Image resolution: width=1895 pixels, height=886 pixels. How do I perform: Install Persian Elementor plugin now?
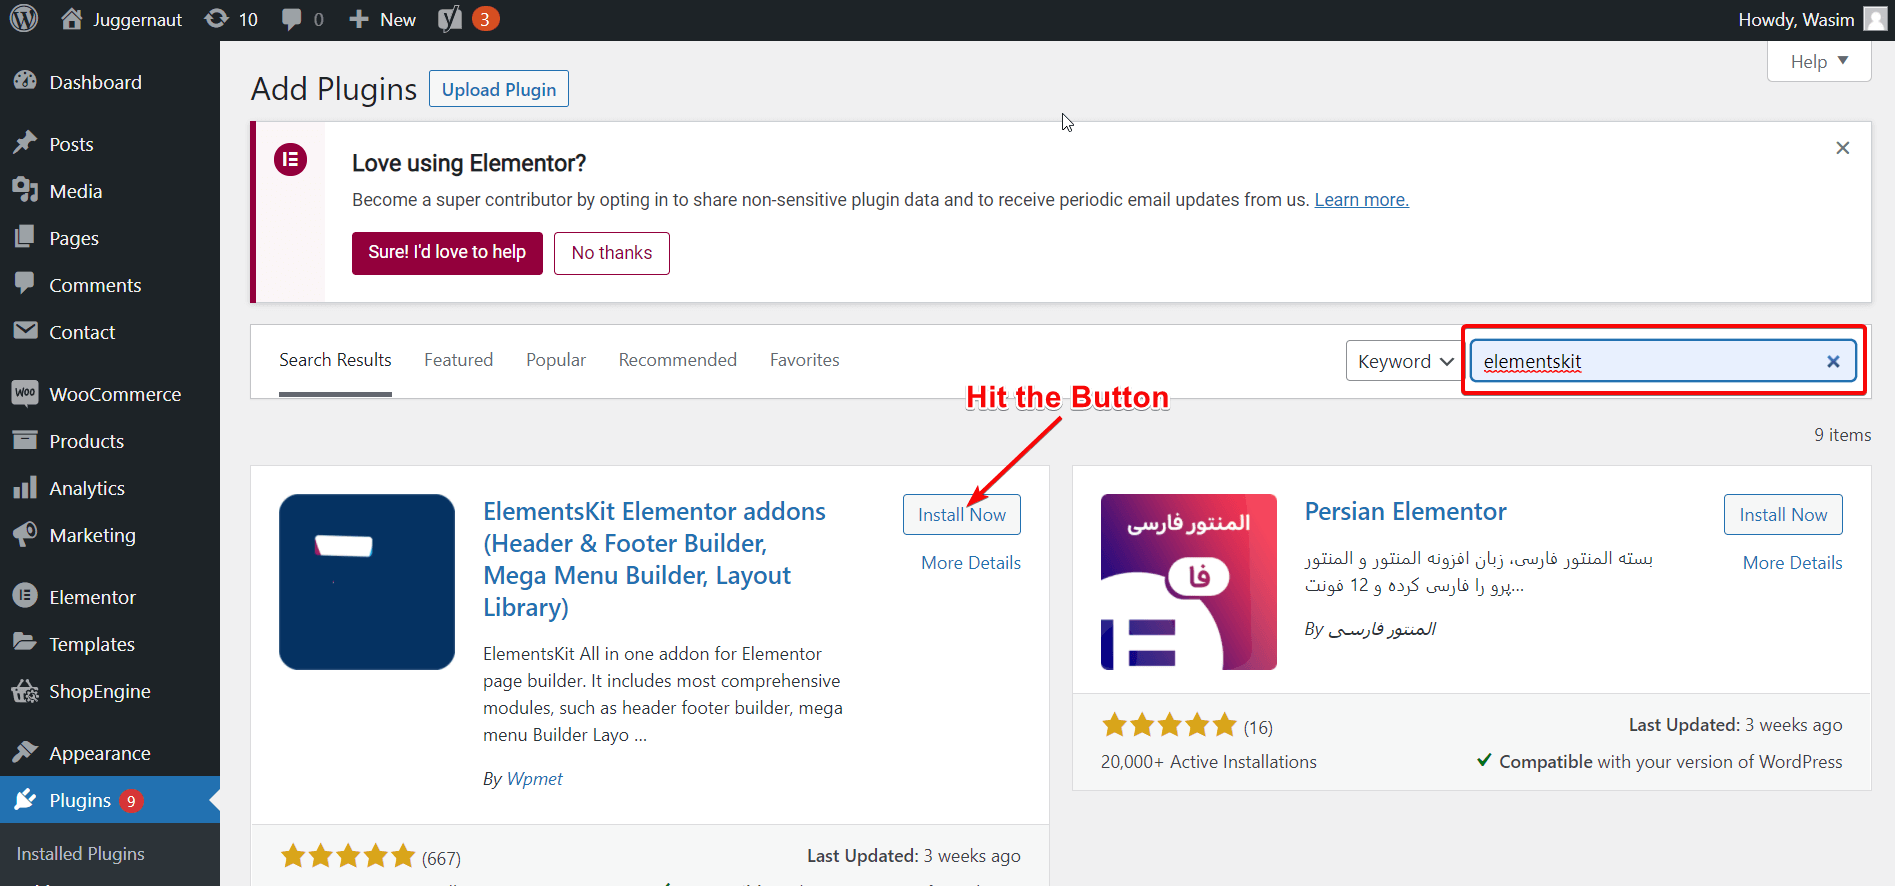coord(1783,515)
